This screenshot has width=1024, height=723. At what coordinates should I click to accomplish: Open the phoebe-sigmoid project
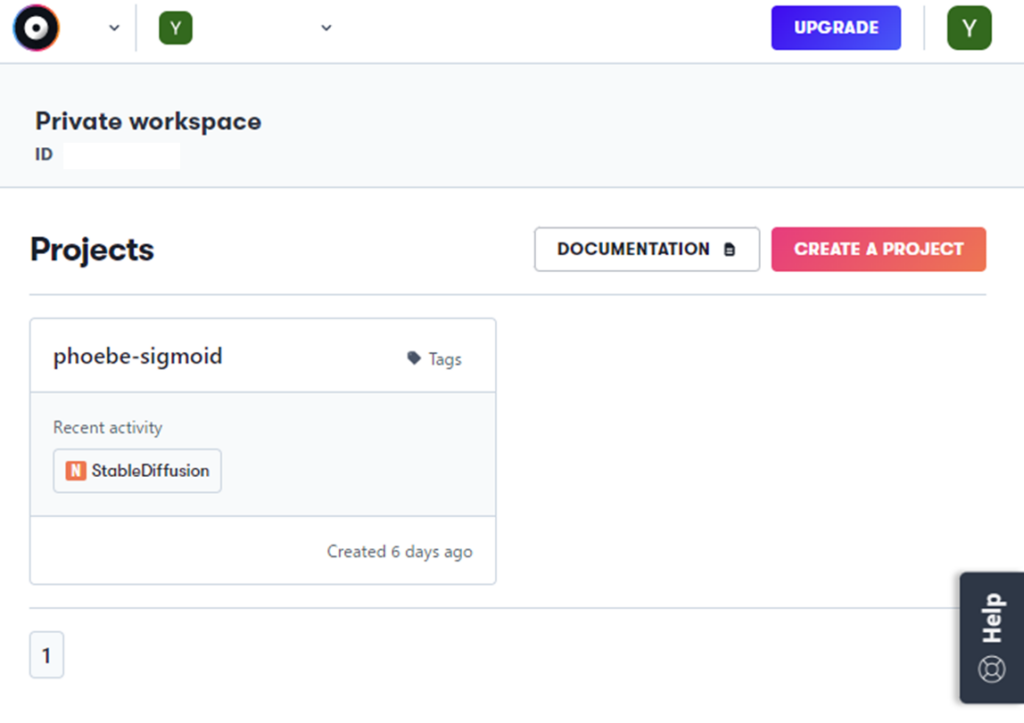tap(138, 356)
